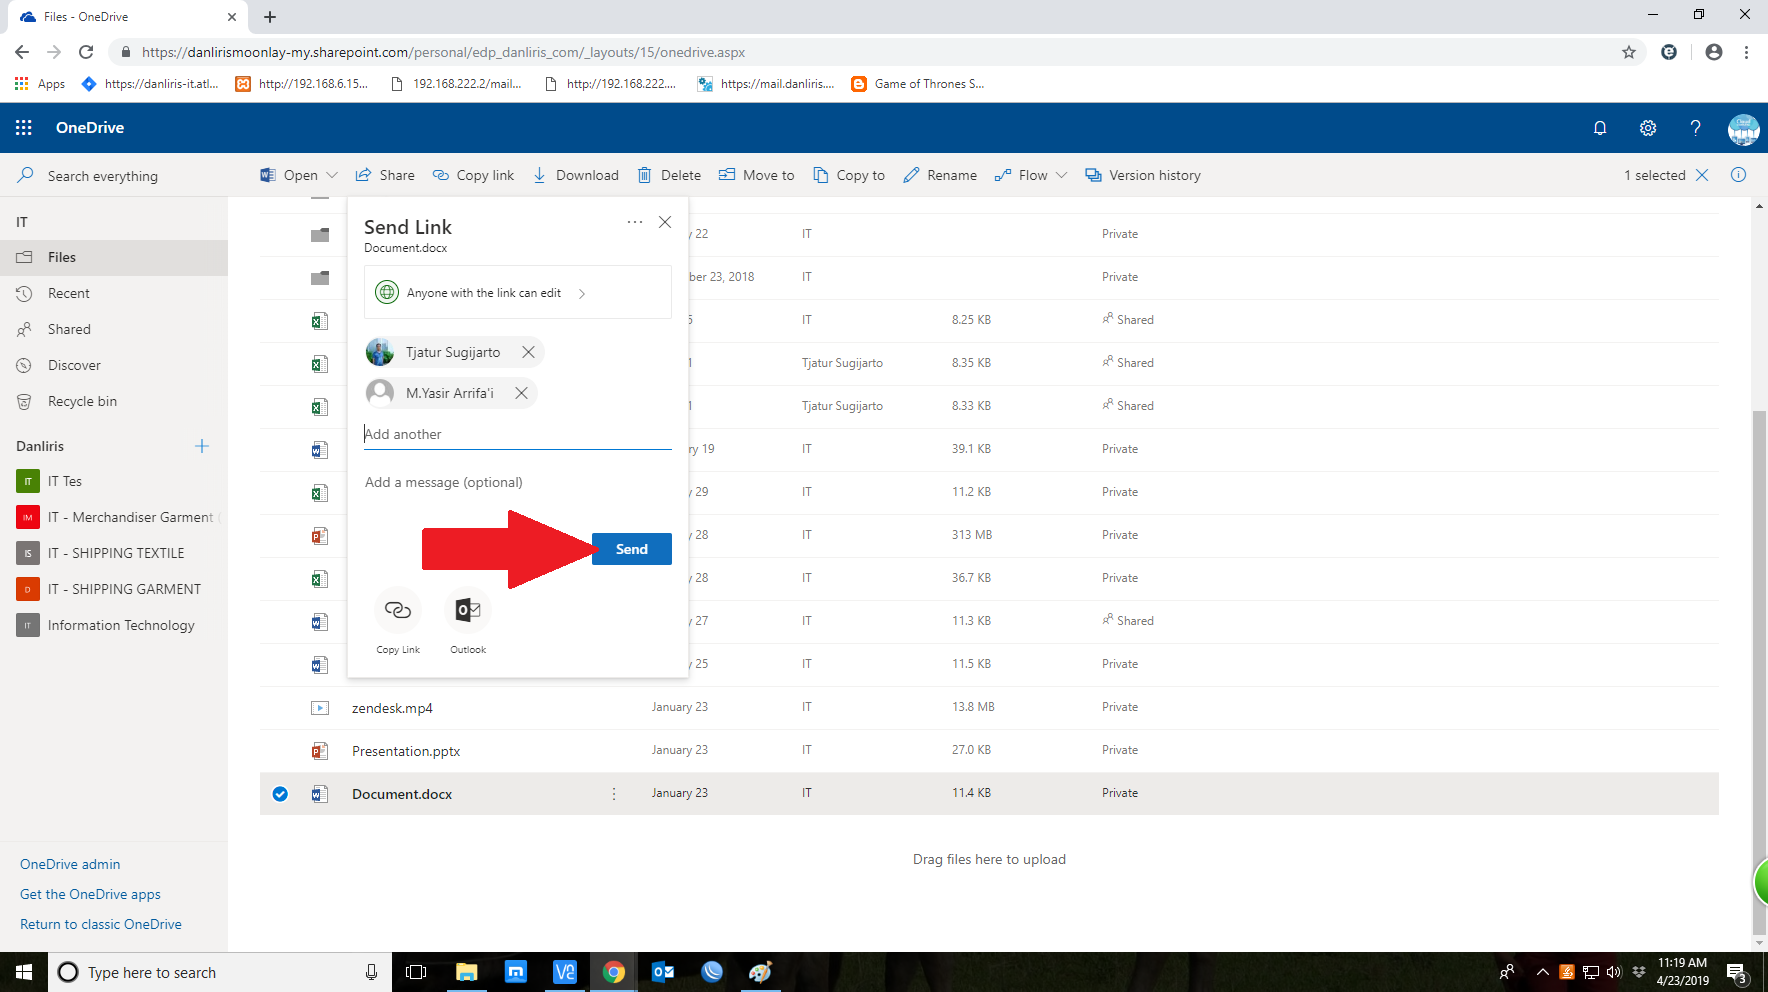Image resolution: width=1768 pixels, height=992 pixels.
Task: Open Return to classic OneDrive link
Action: coord(101,923)
